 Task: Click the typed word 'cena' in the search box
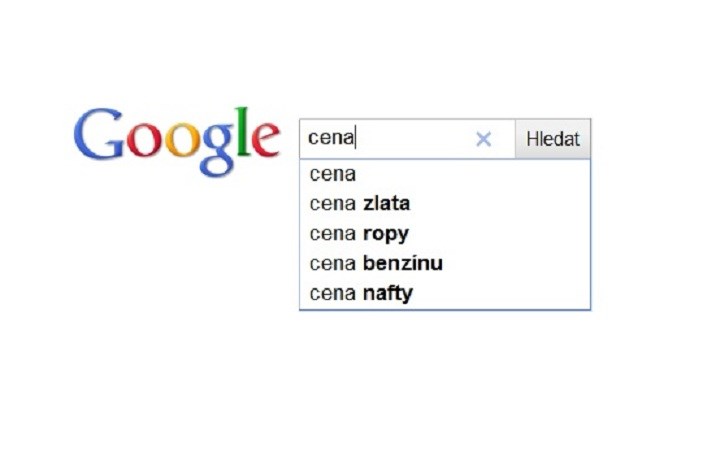point(330,139)
